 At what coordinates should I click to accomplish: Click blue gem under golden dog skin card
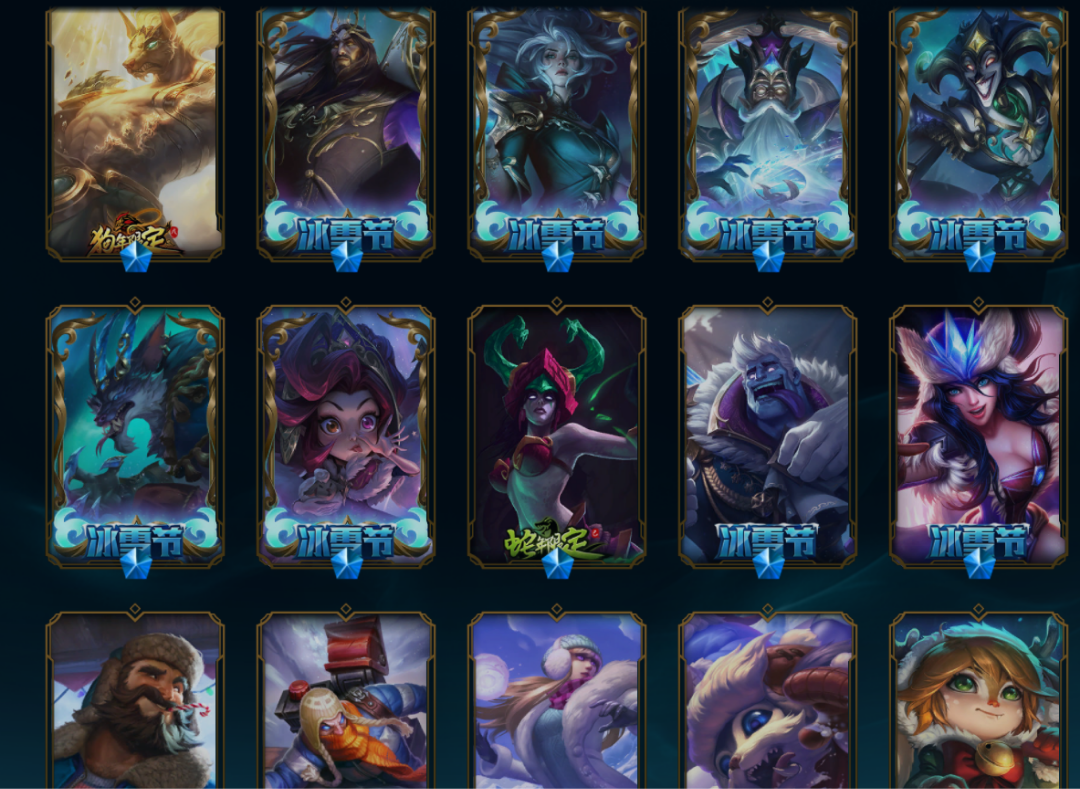136,258
